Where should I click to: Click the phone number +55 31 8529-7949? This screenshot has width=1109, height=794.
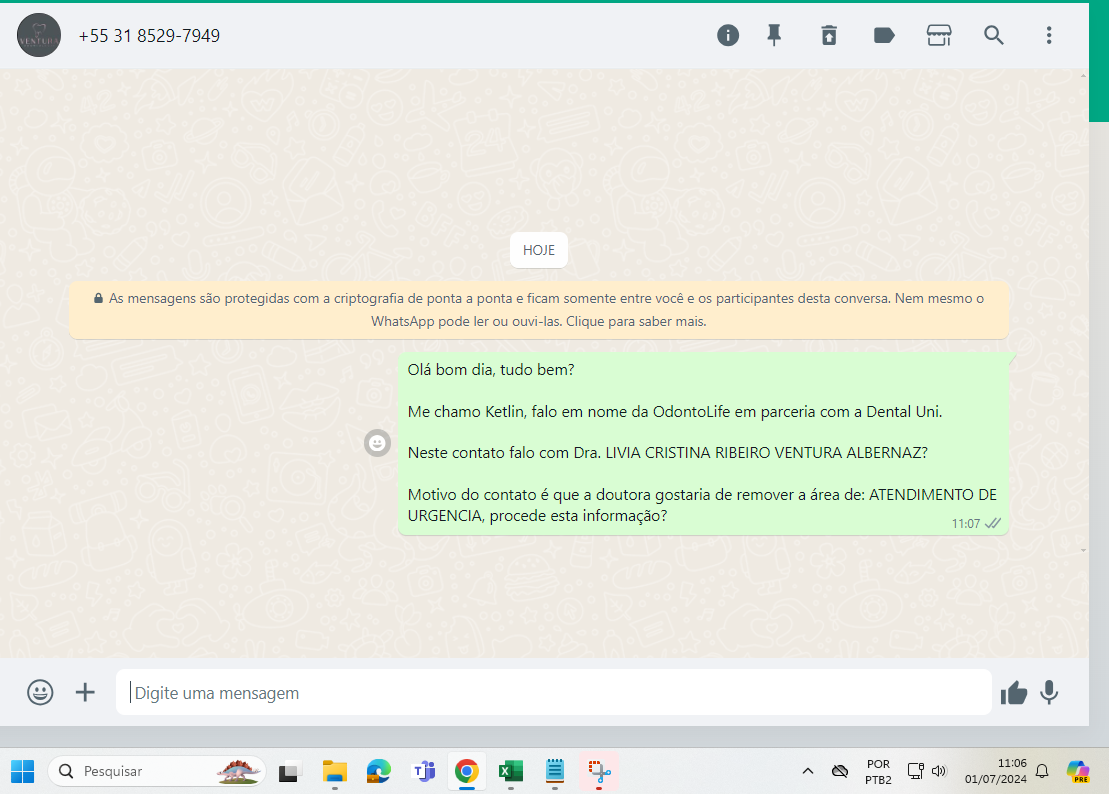click(x=149, y=36)
